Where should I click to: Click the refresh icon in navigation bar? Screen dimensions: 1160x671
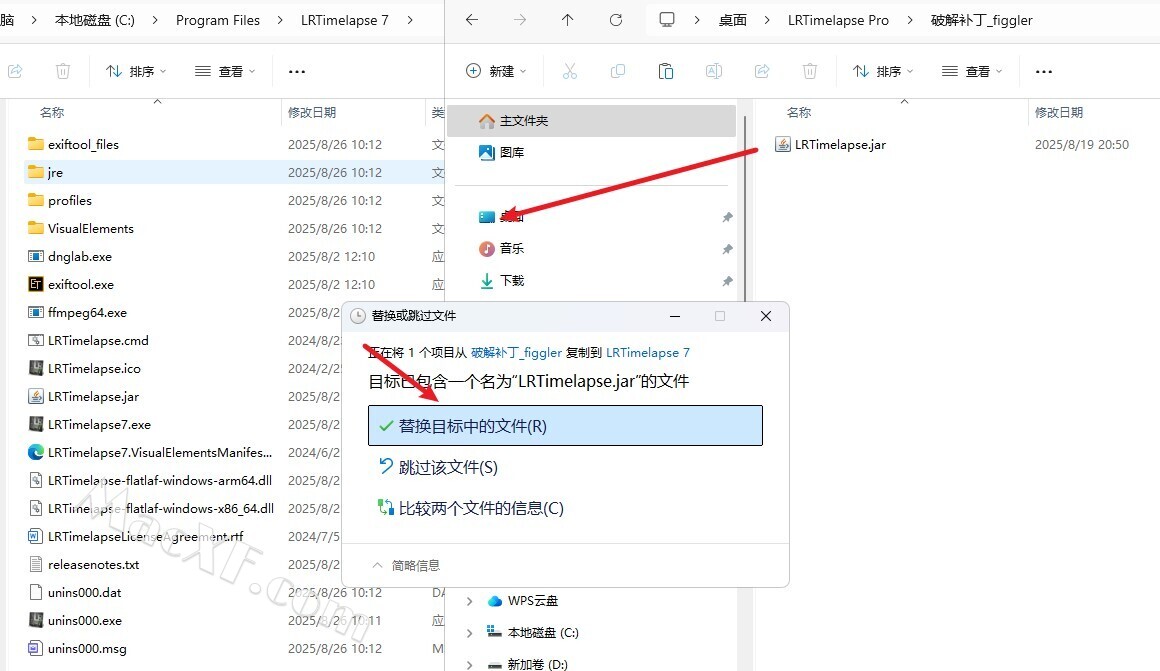coord(616,20)
